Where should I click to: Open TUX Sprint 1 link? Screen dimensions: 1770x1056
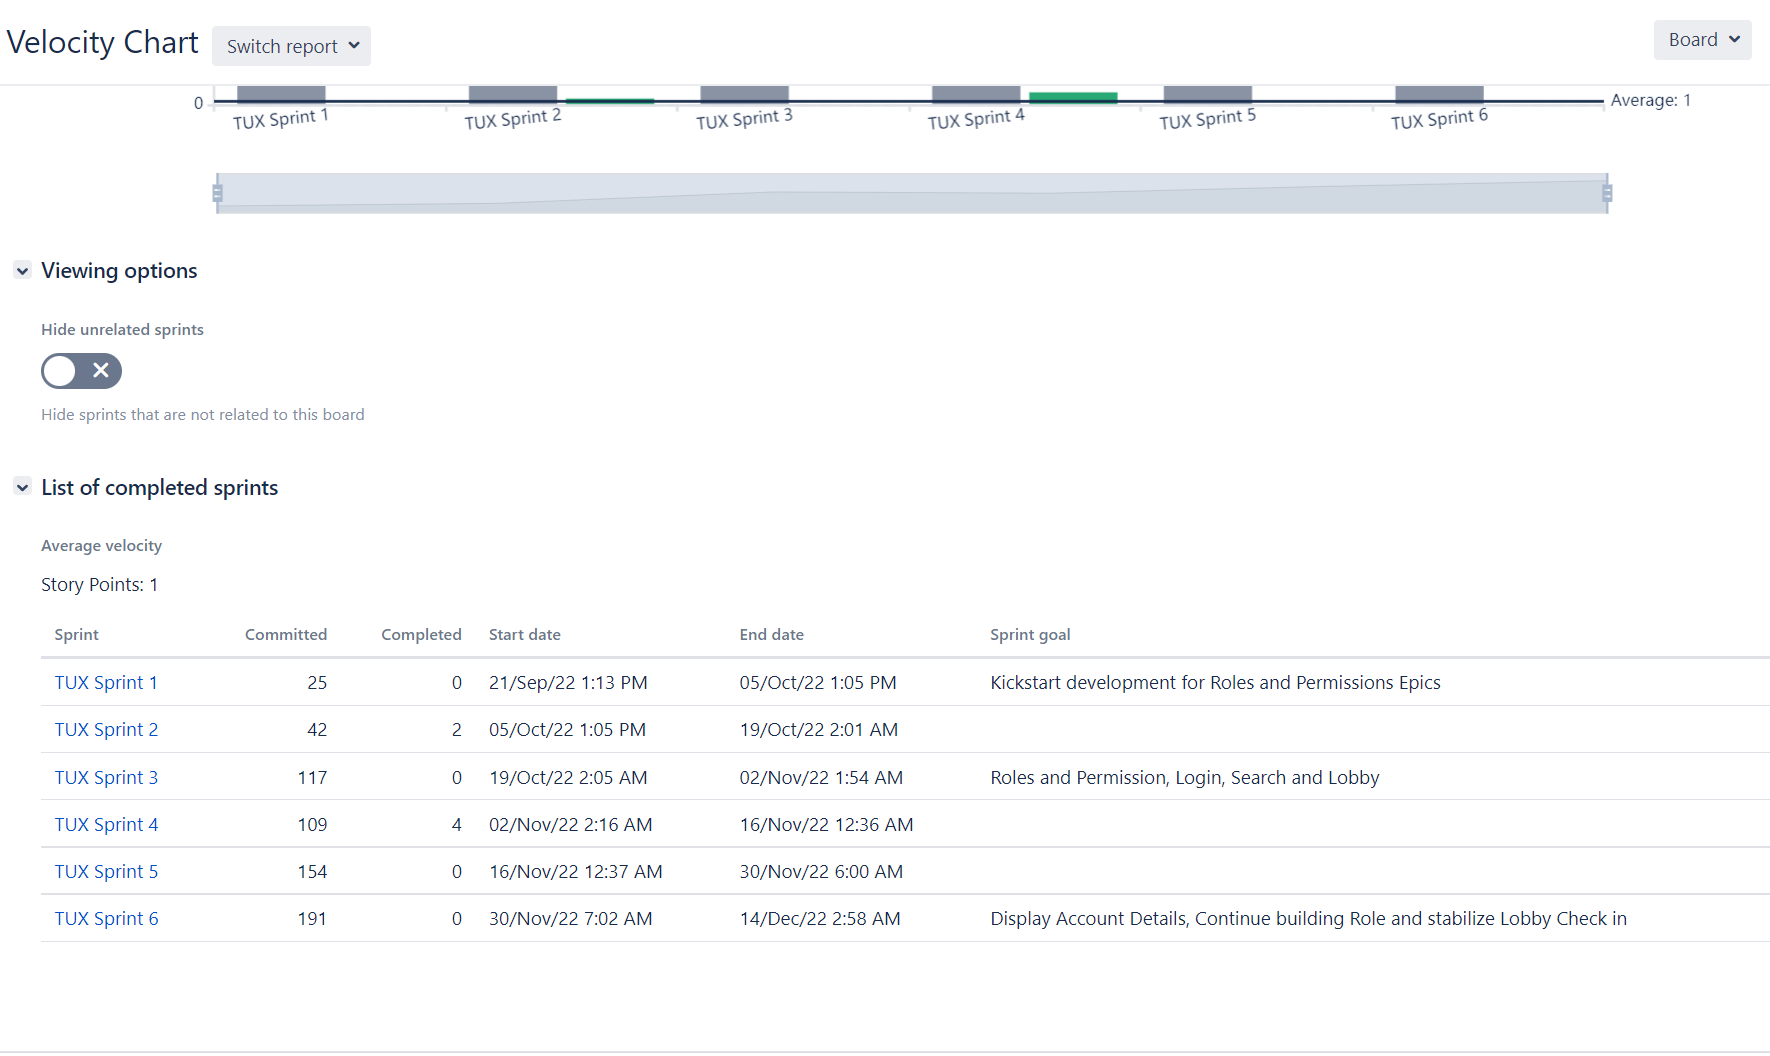pos(106,683)
